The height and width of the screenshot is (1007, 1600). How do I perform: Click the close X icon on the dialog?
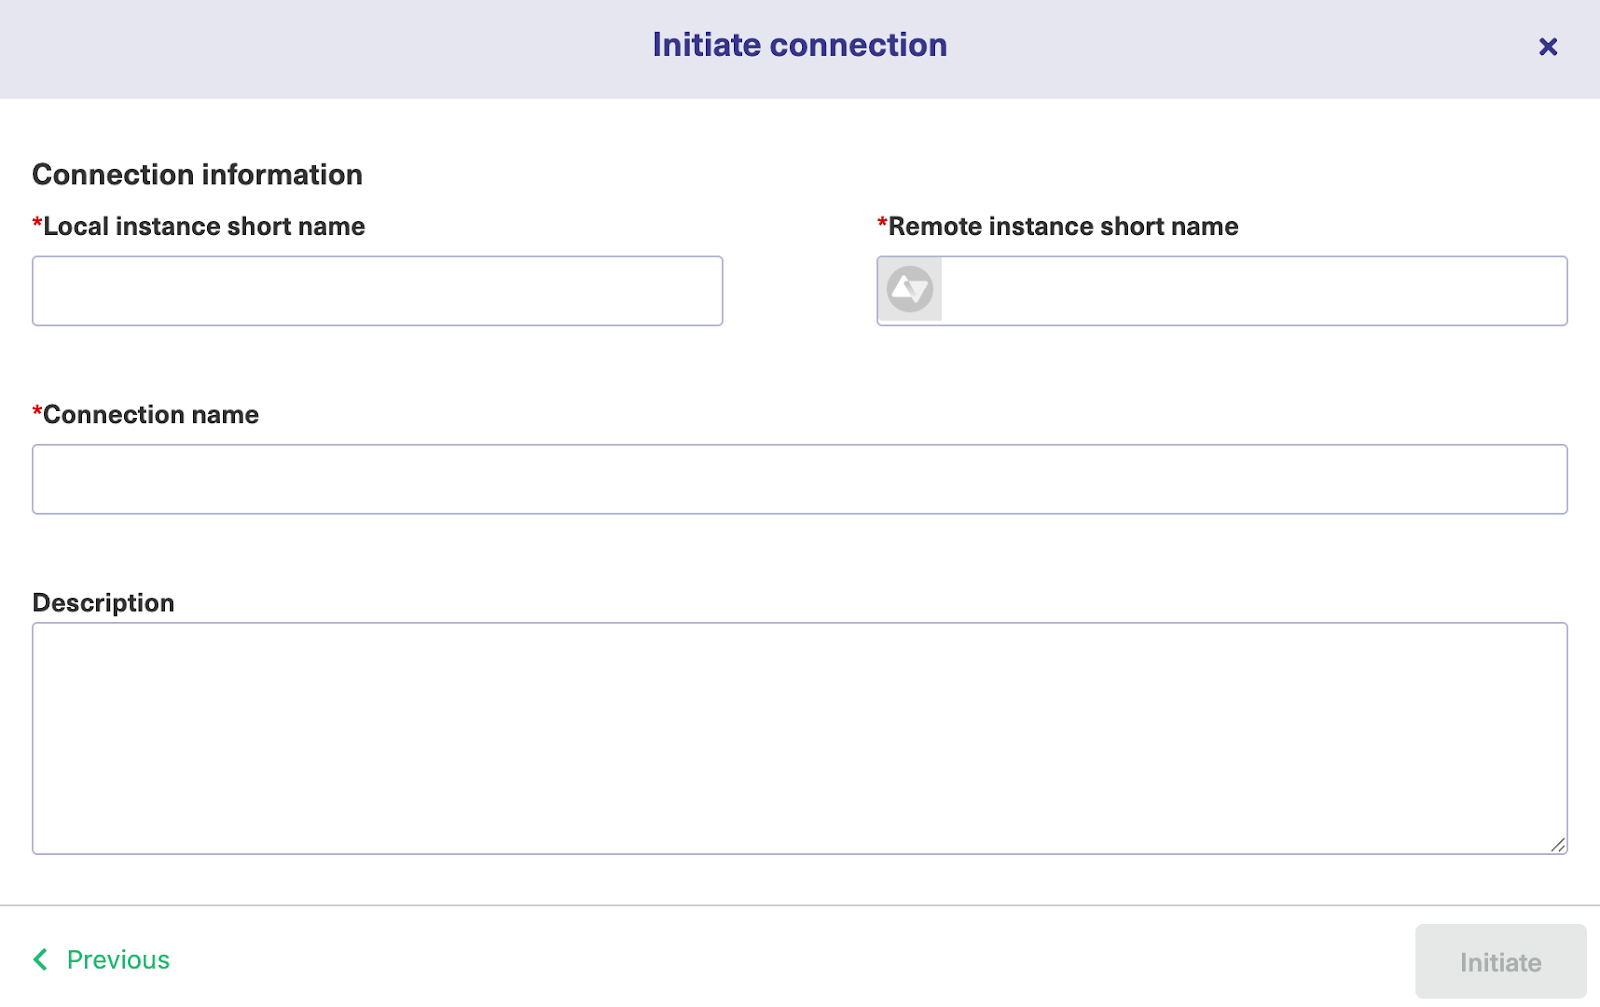(x=1548, y=46)
